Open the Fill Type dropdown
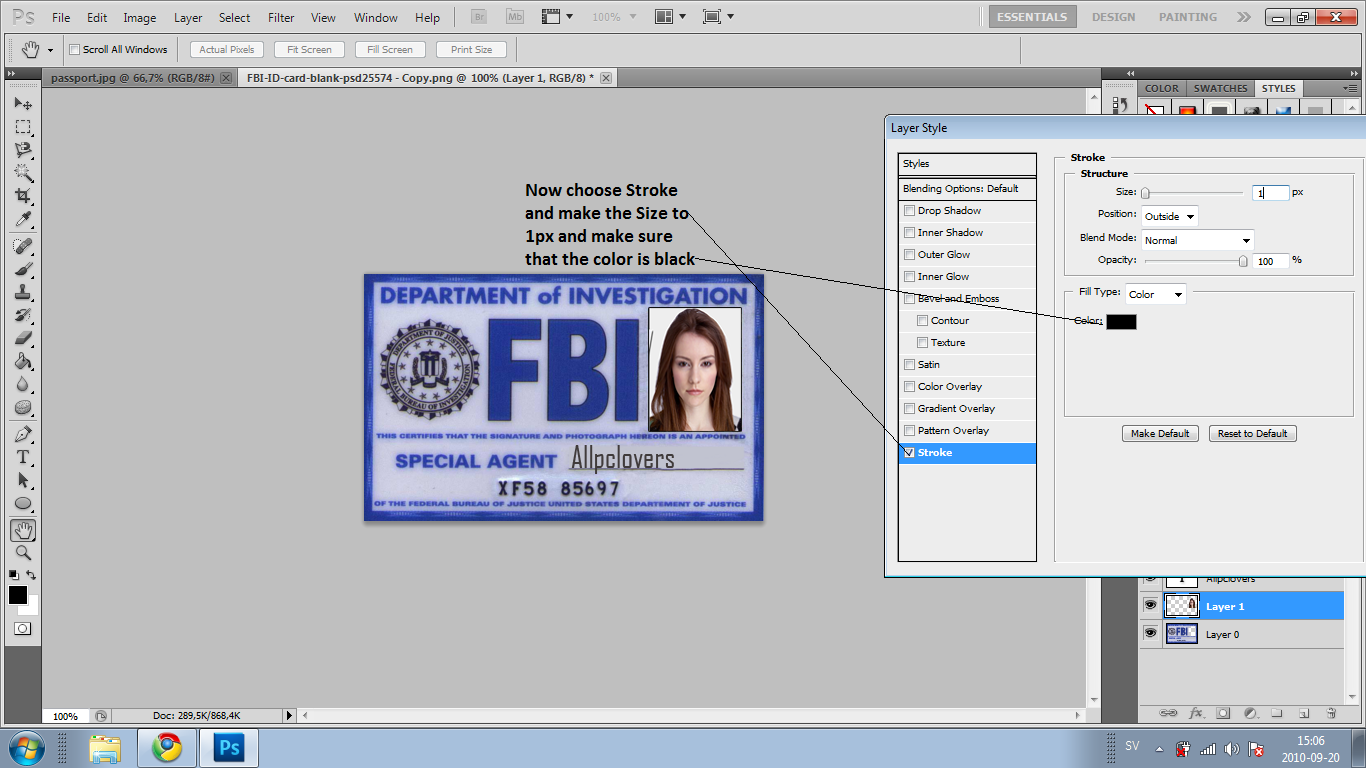The width and height of the screenshot is (1366, 768). (x=1156, y=294)
